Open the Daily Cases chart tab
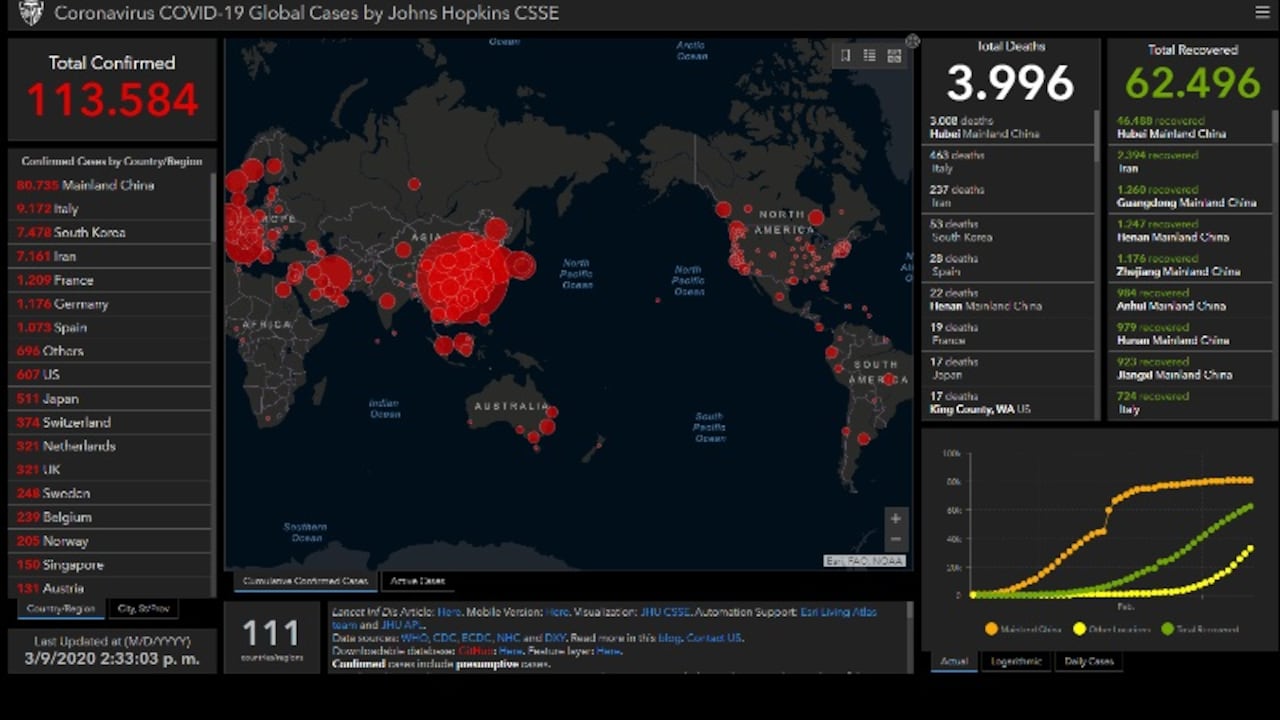 (x=1089, y=661)
